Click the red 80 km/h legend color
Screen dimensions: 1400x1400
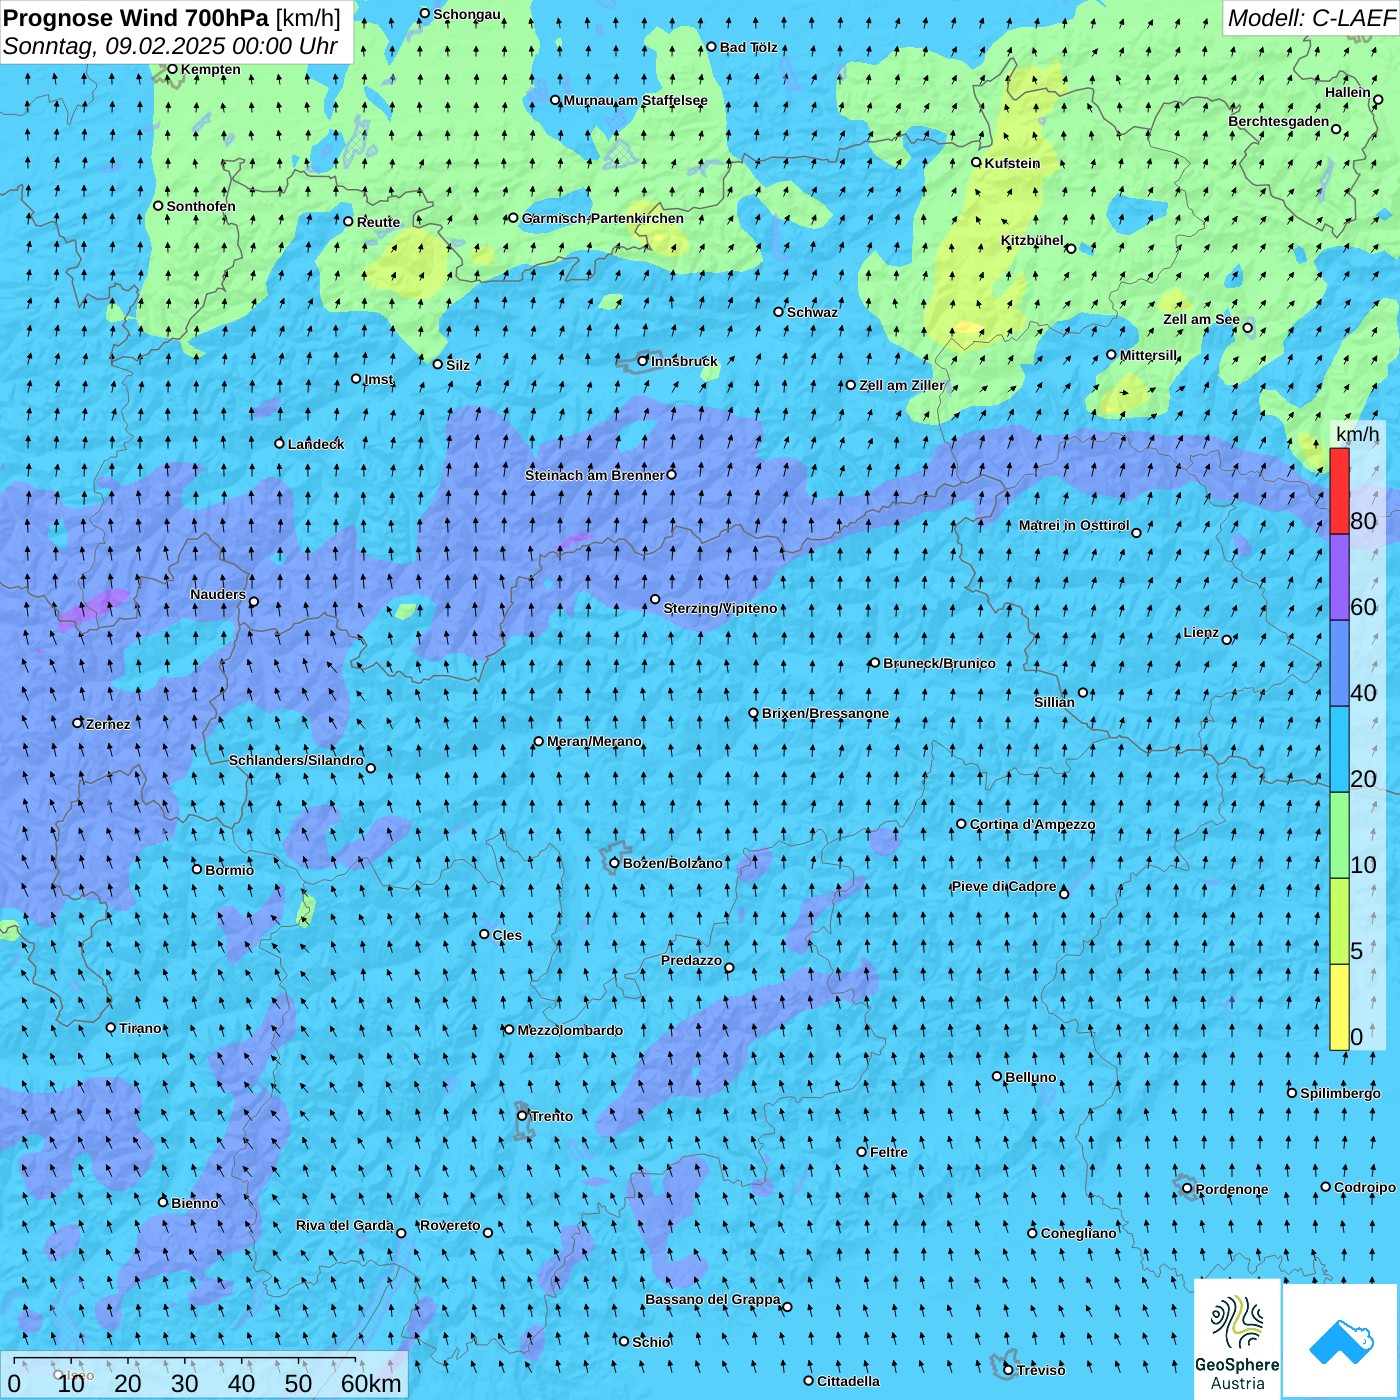pyautogui.click(x=1340, y=491)
